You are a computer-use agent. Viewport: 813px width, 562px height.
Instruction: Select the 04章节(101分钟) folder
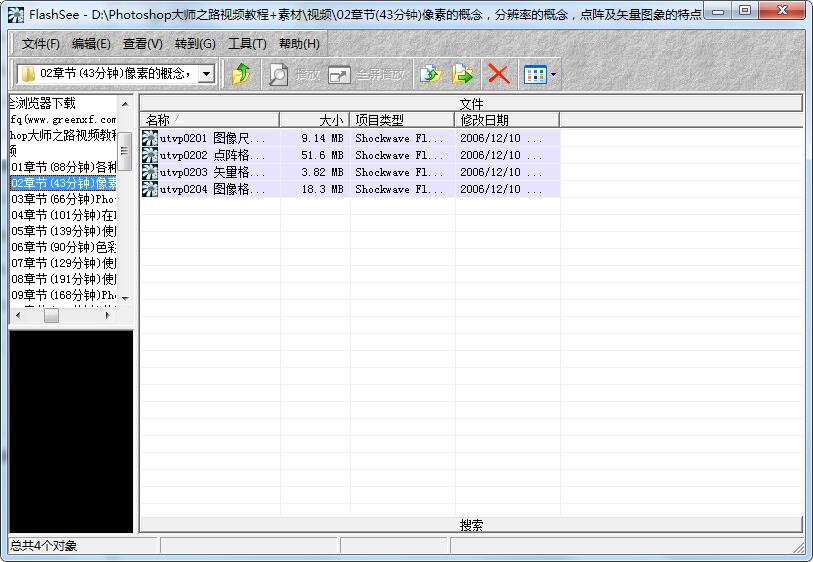(x=64, y=215)
